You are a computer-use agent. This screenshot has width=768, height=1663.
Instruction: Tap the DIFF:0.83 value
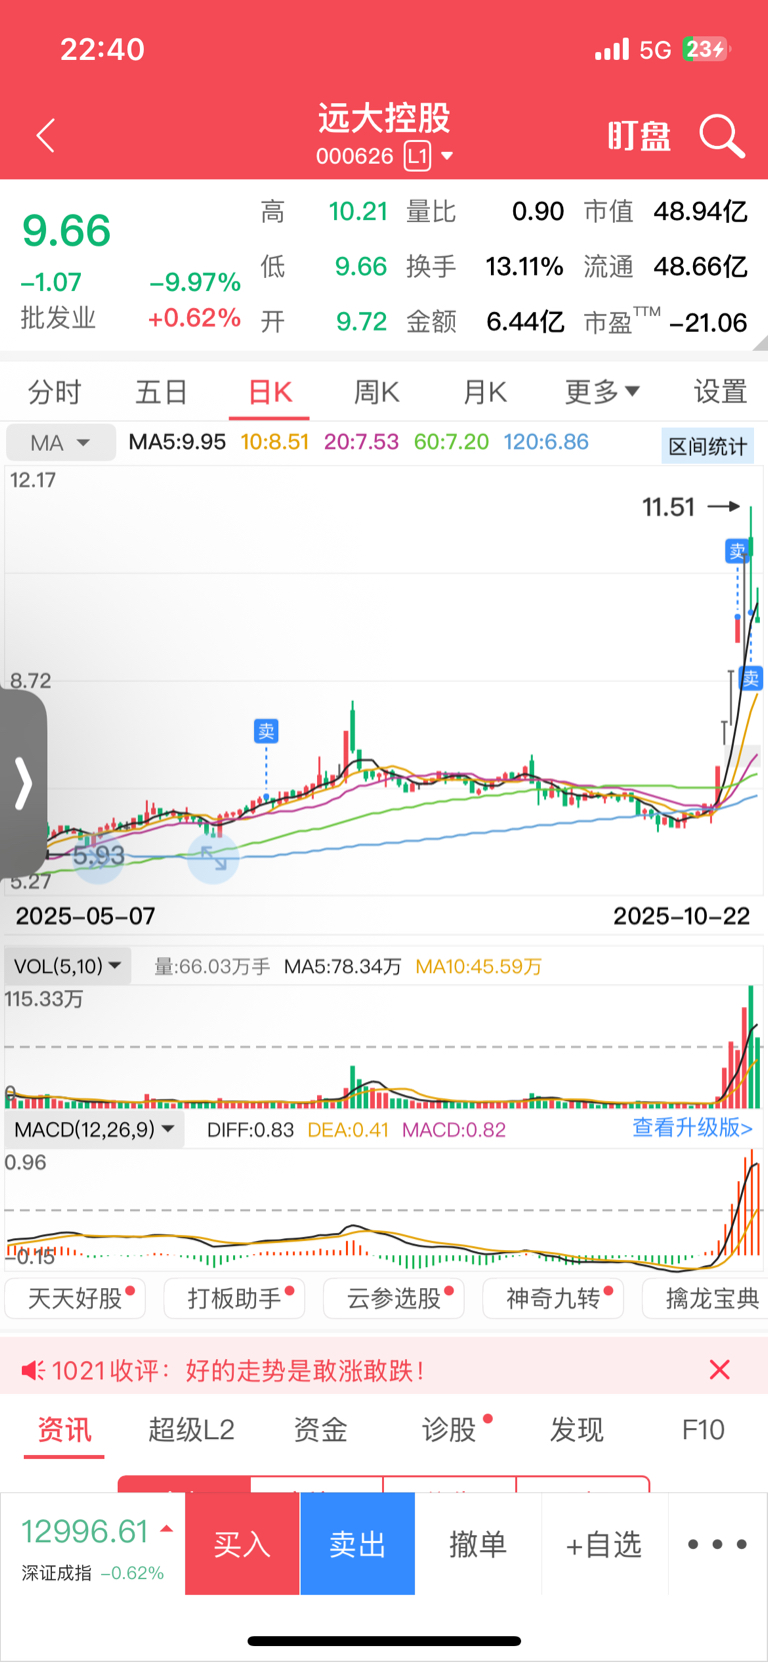pos(251,1130)
